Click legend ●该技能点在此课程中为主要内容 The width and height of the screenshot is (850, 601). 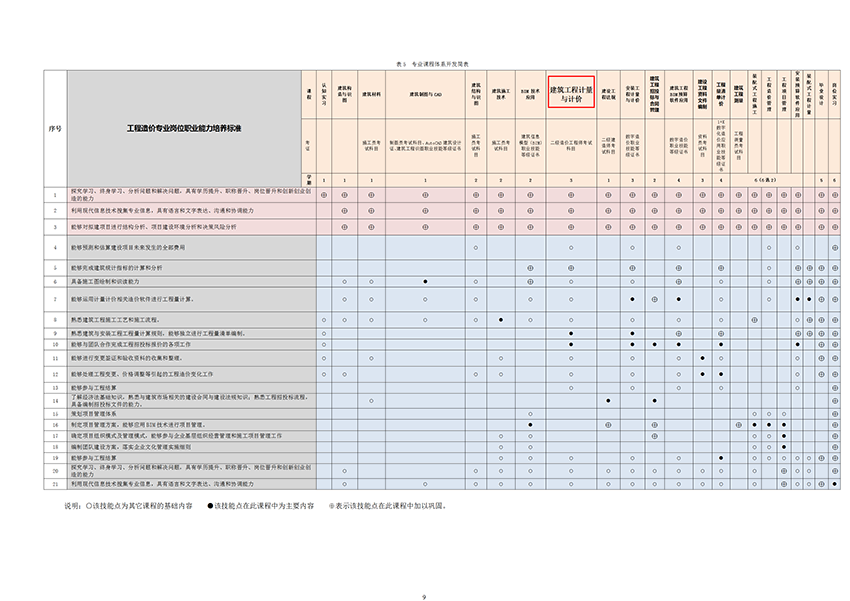261,506
